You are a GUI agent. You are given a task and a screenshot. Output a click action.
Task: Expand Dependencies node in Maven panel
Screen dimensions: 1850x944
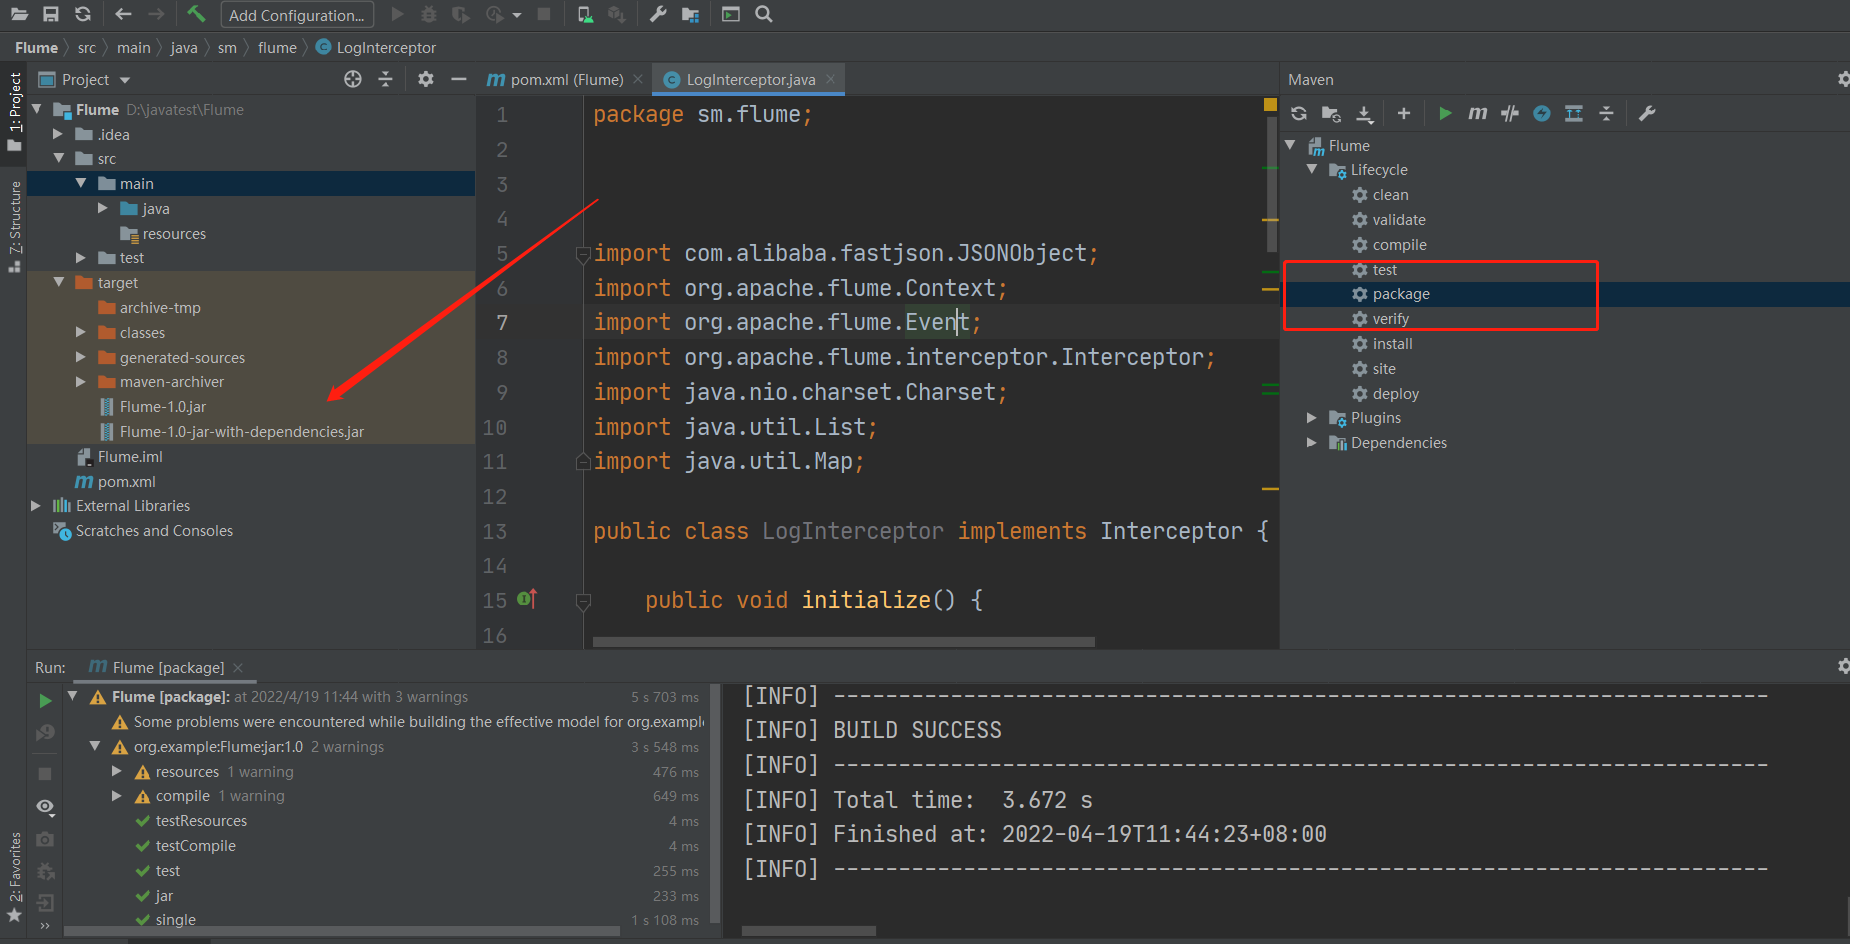tap(1312, 442)
